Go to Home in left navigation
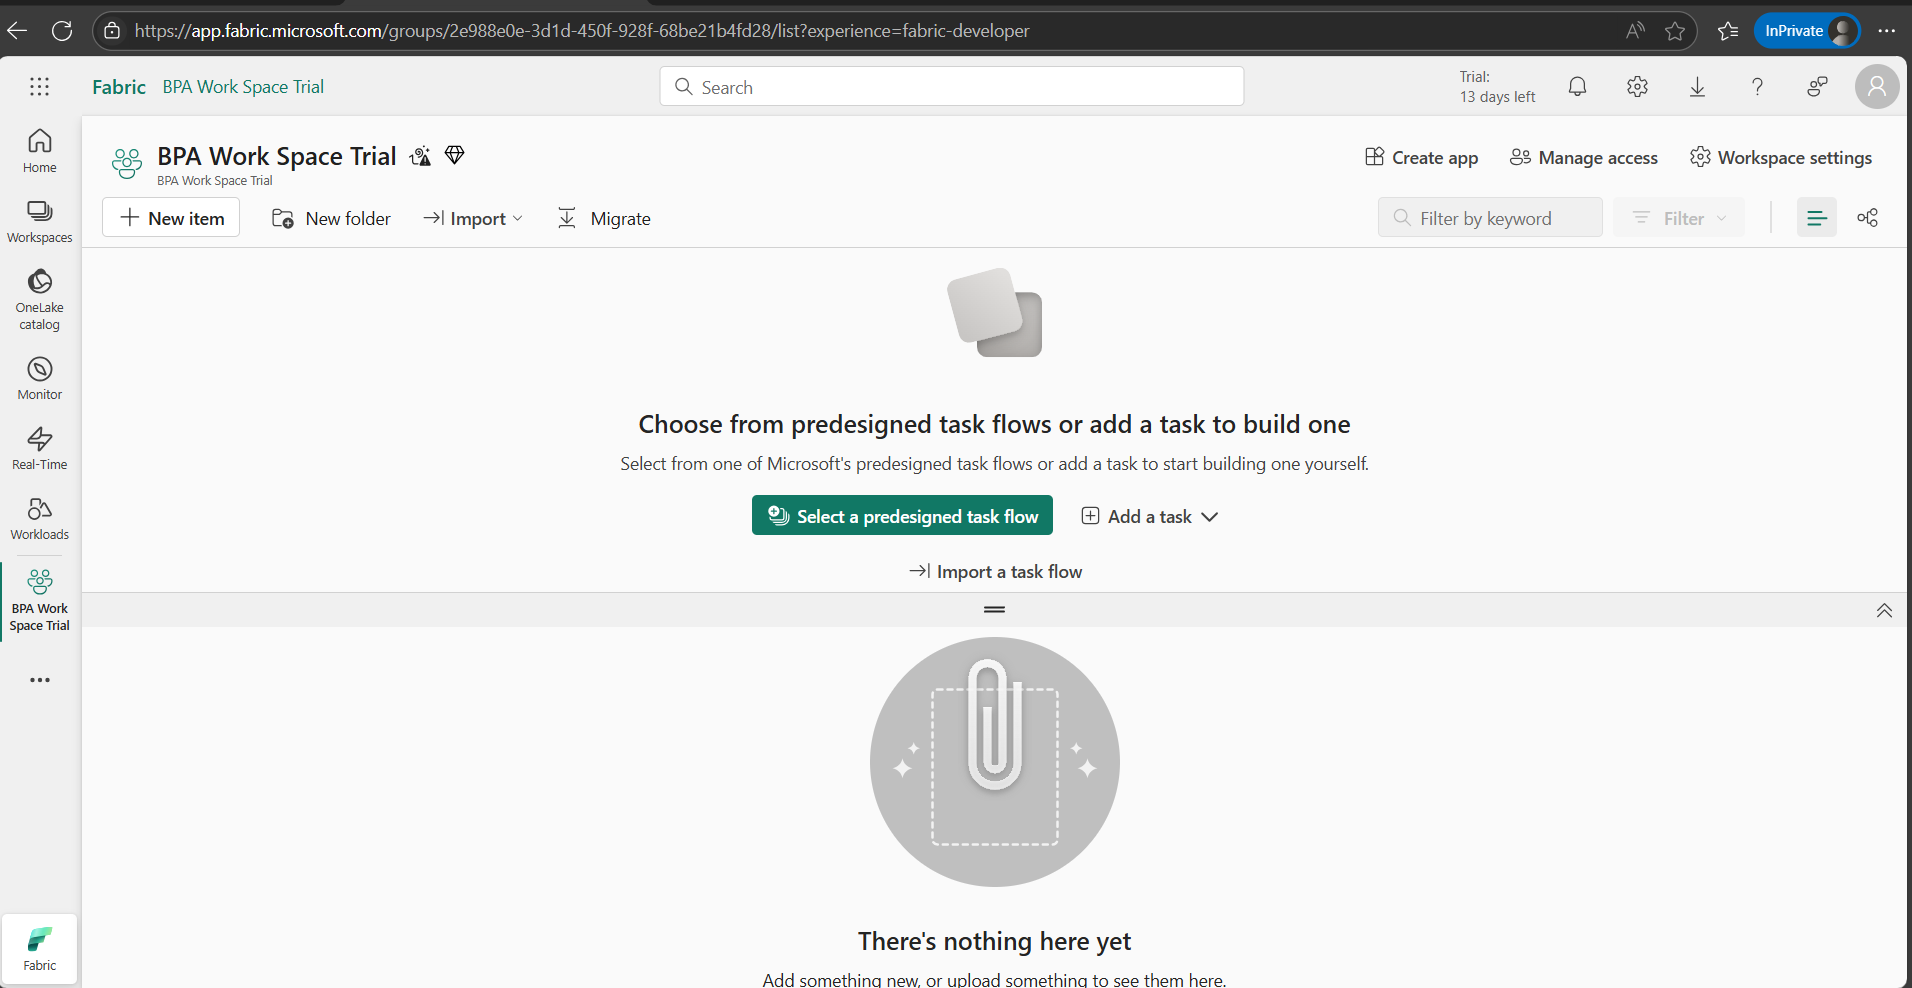Screen dimensions: 1912x988 [40, 151]
